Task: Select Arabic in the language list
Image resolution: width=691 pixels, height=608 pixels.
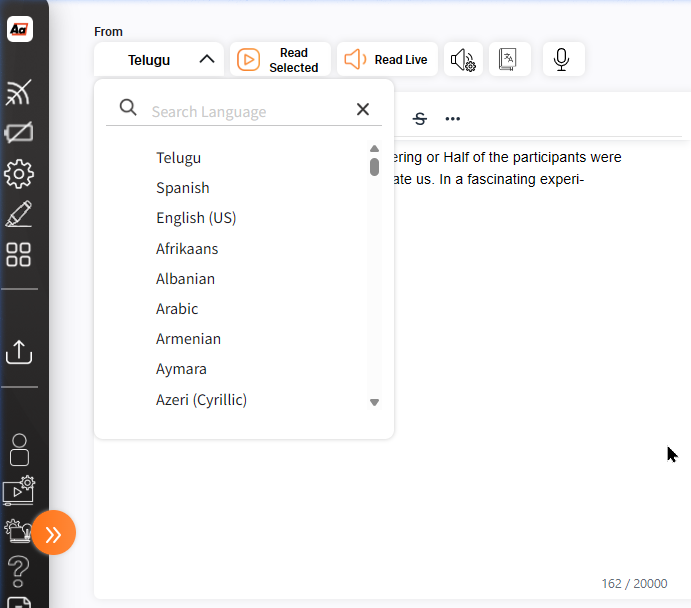Action: pos(177,309)
